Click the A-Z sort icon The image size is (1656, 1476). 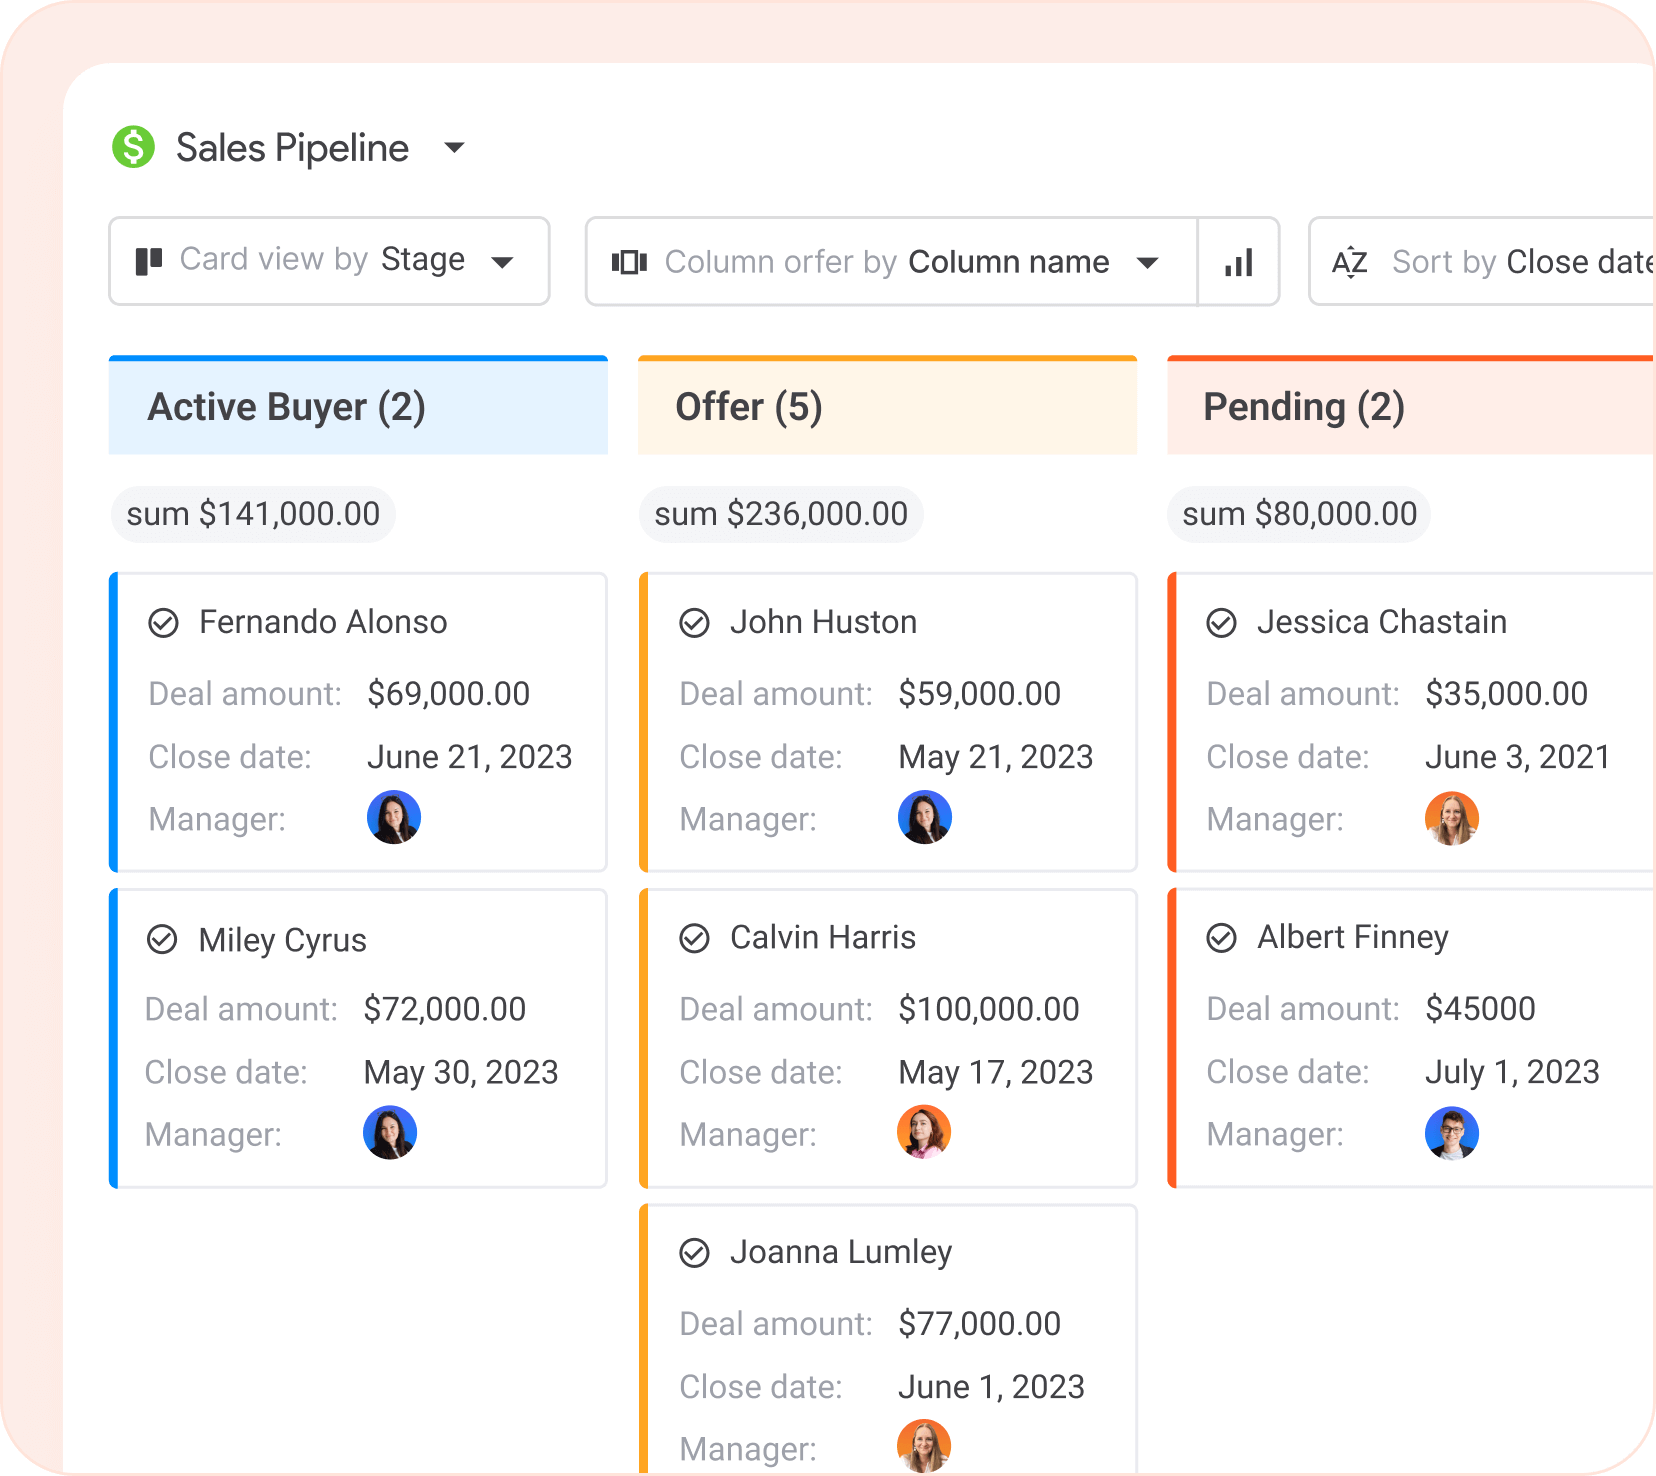coord(1350,261)
